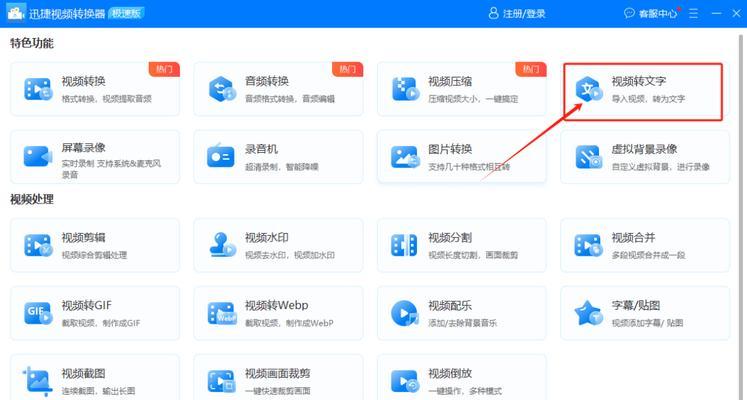The height and width of the screenshot is (400, 747).
Task: Click the app logo in title bar
Action: (16, 13)
